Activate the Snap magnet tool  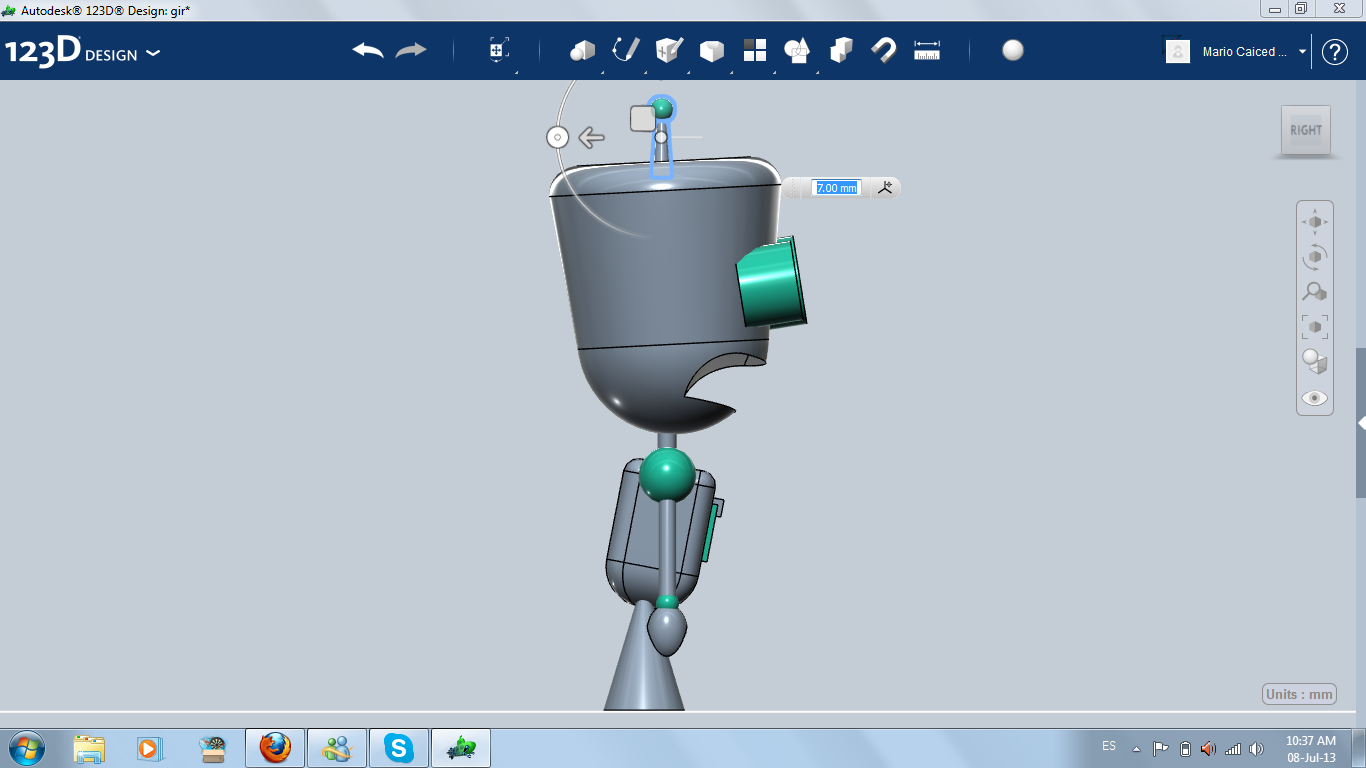(x=884, y=51)
